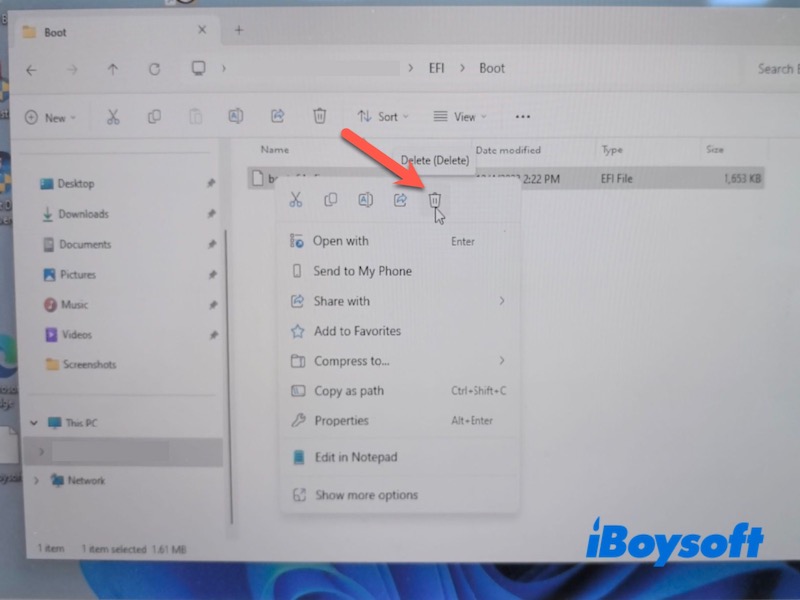800x600 pixels.
Task: Go forward with the forward arrow
Action: tap(72, 70)
